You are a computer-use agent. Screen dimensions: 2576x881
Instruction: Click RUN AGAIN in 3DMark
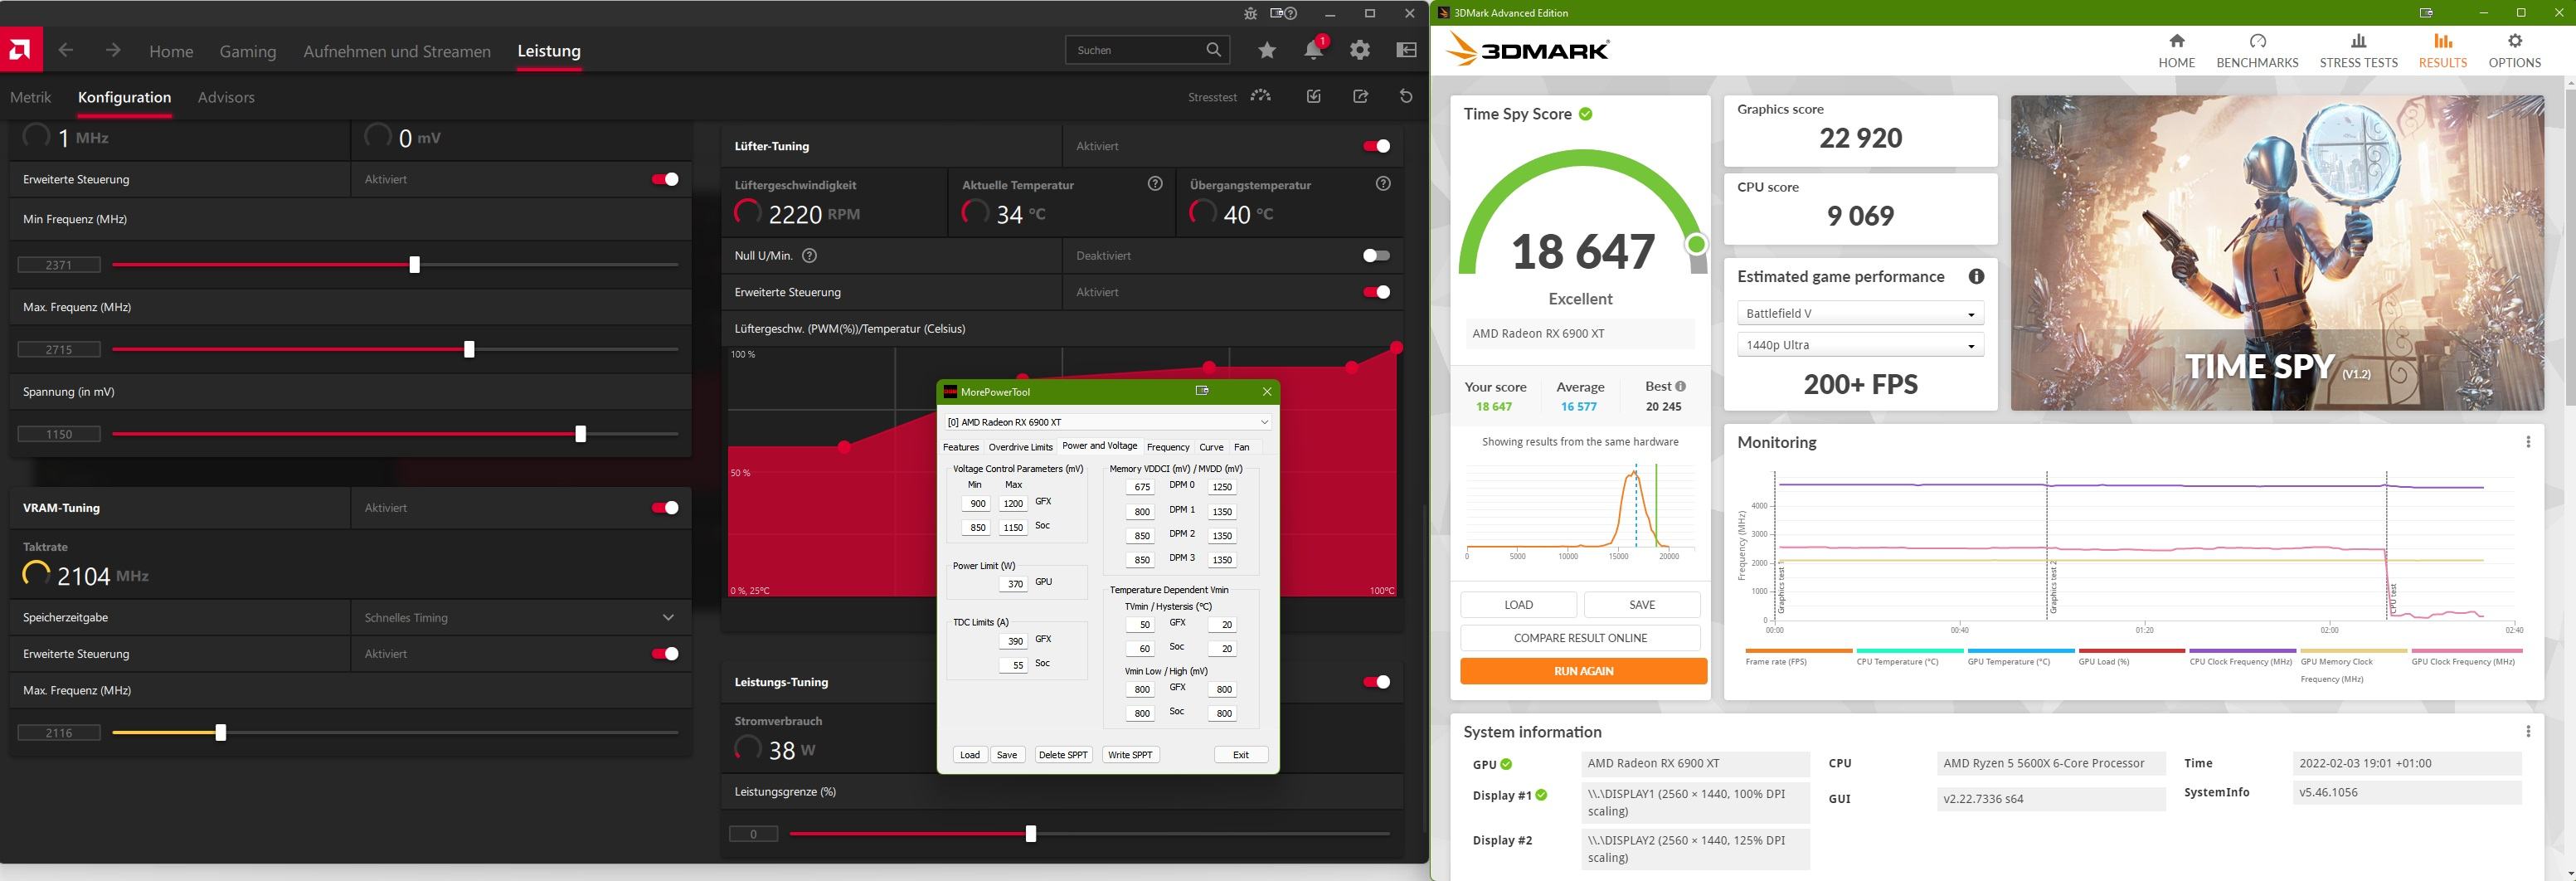tap(1583, 671)
